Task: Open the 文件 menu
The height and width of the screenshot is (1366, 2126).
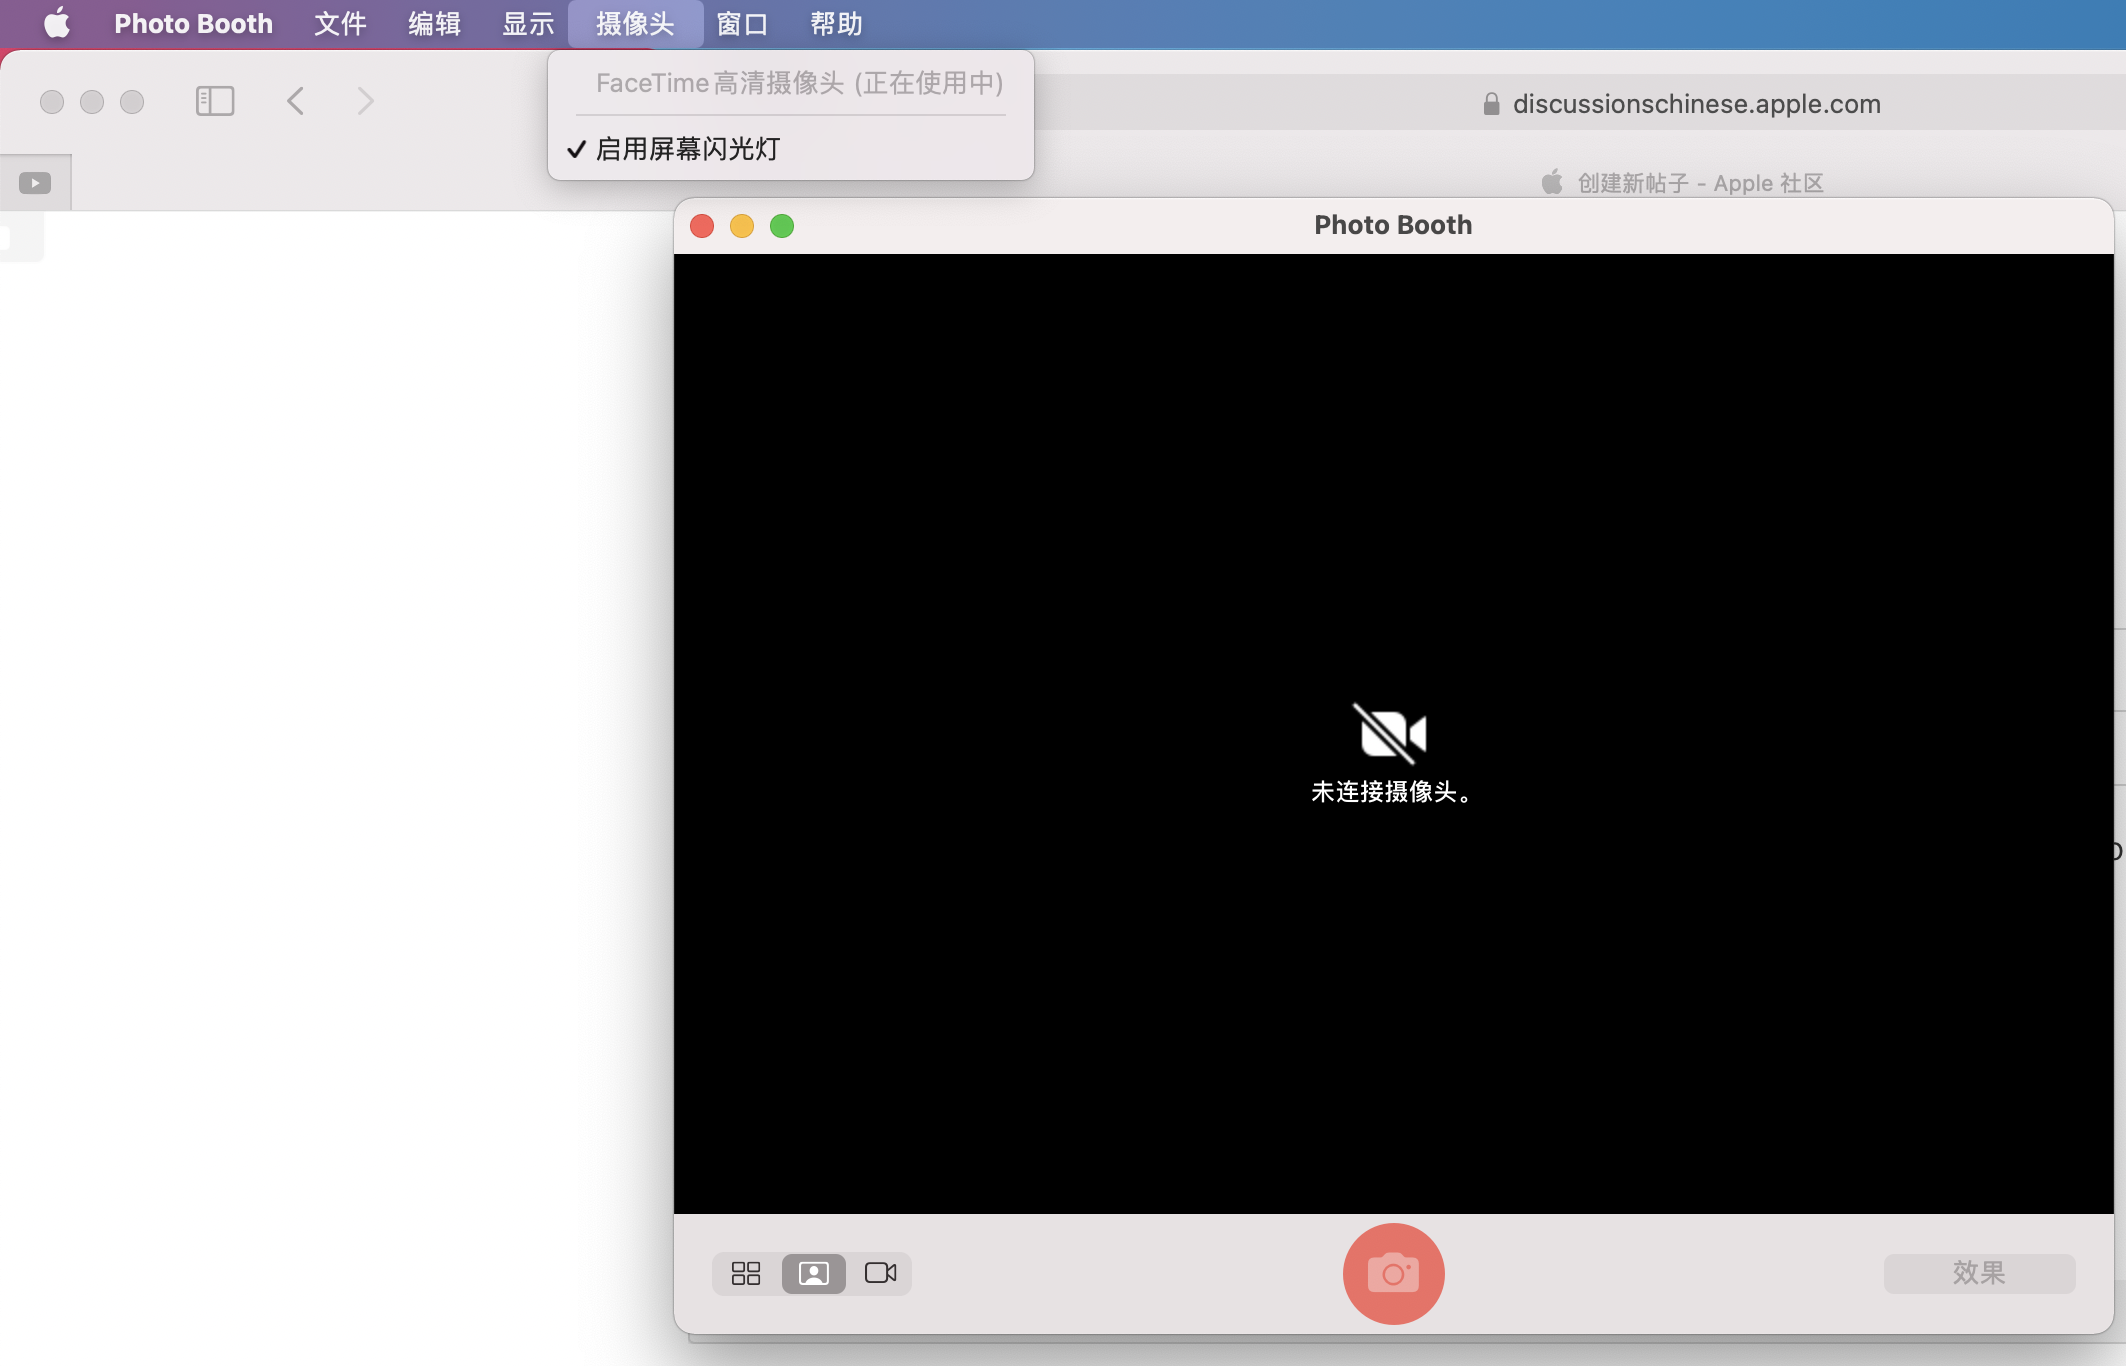Action: 340,23
